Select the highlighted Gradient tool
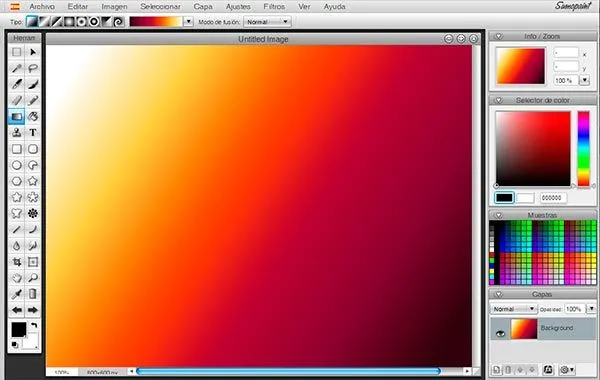This screenshot has height=380, width=600. (16, 116)
